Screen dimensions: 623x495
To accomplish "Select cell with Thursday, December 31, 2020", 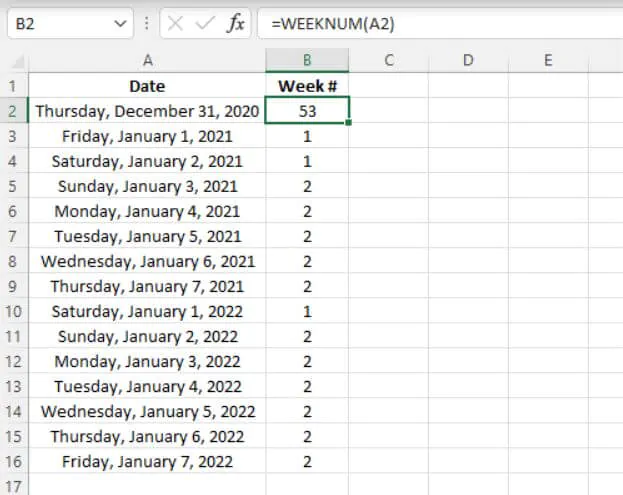I will click(x=147, y=111).
